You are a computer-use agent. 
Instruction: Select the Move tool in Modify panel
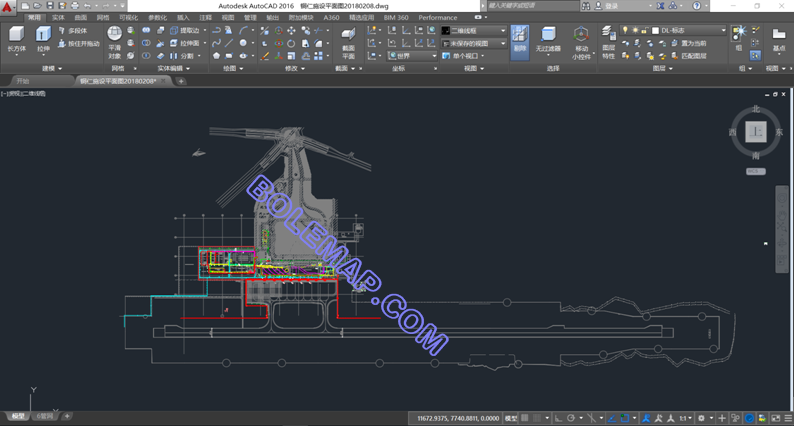[291, 30]
